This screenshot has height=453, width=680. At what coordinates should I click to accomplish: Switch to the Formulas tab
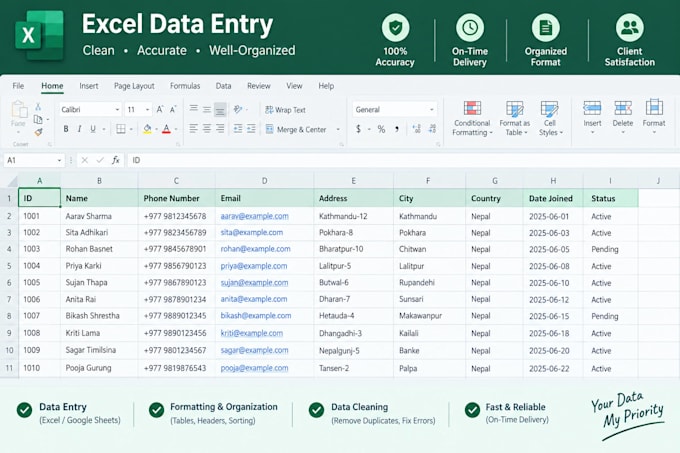[185, 86]
